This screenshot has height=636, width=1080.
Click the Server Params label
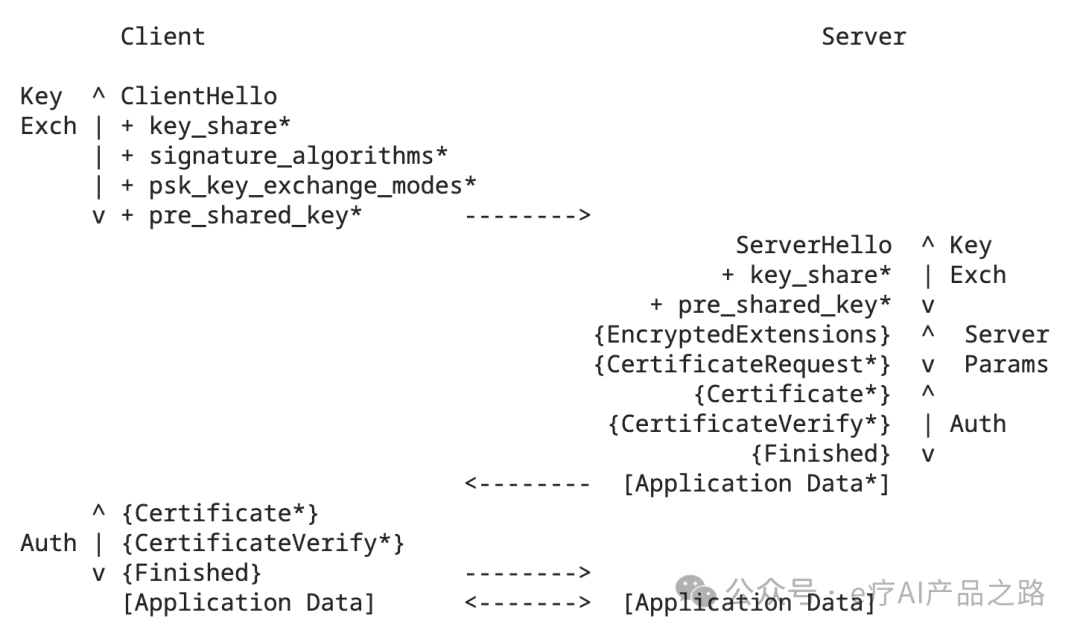click(1006, 349)
